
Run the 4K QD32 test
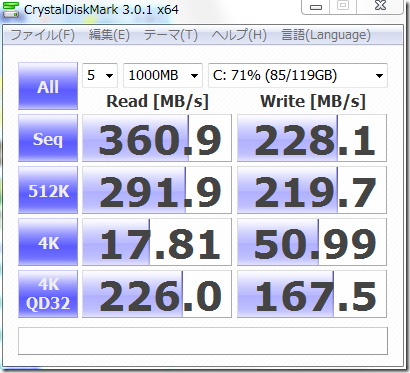pos(48,294)
